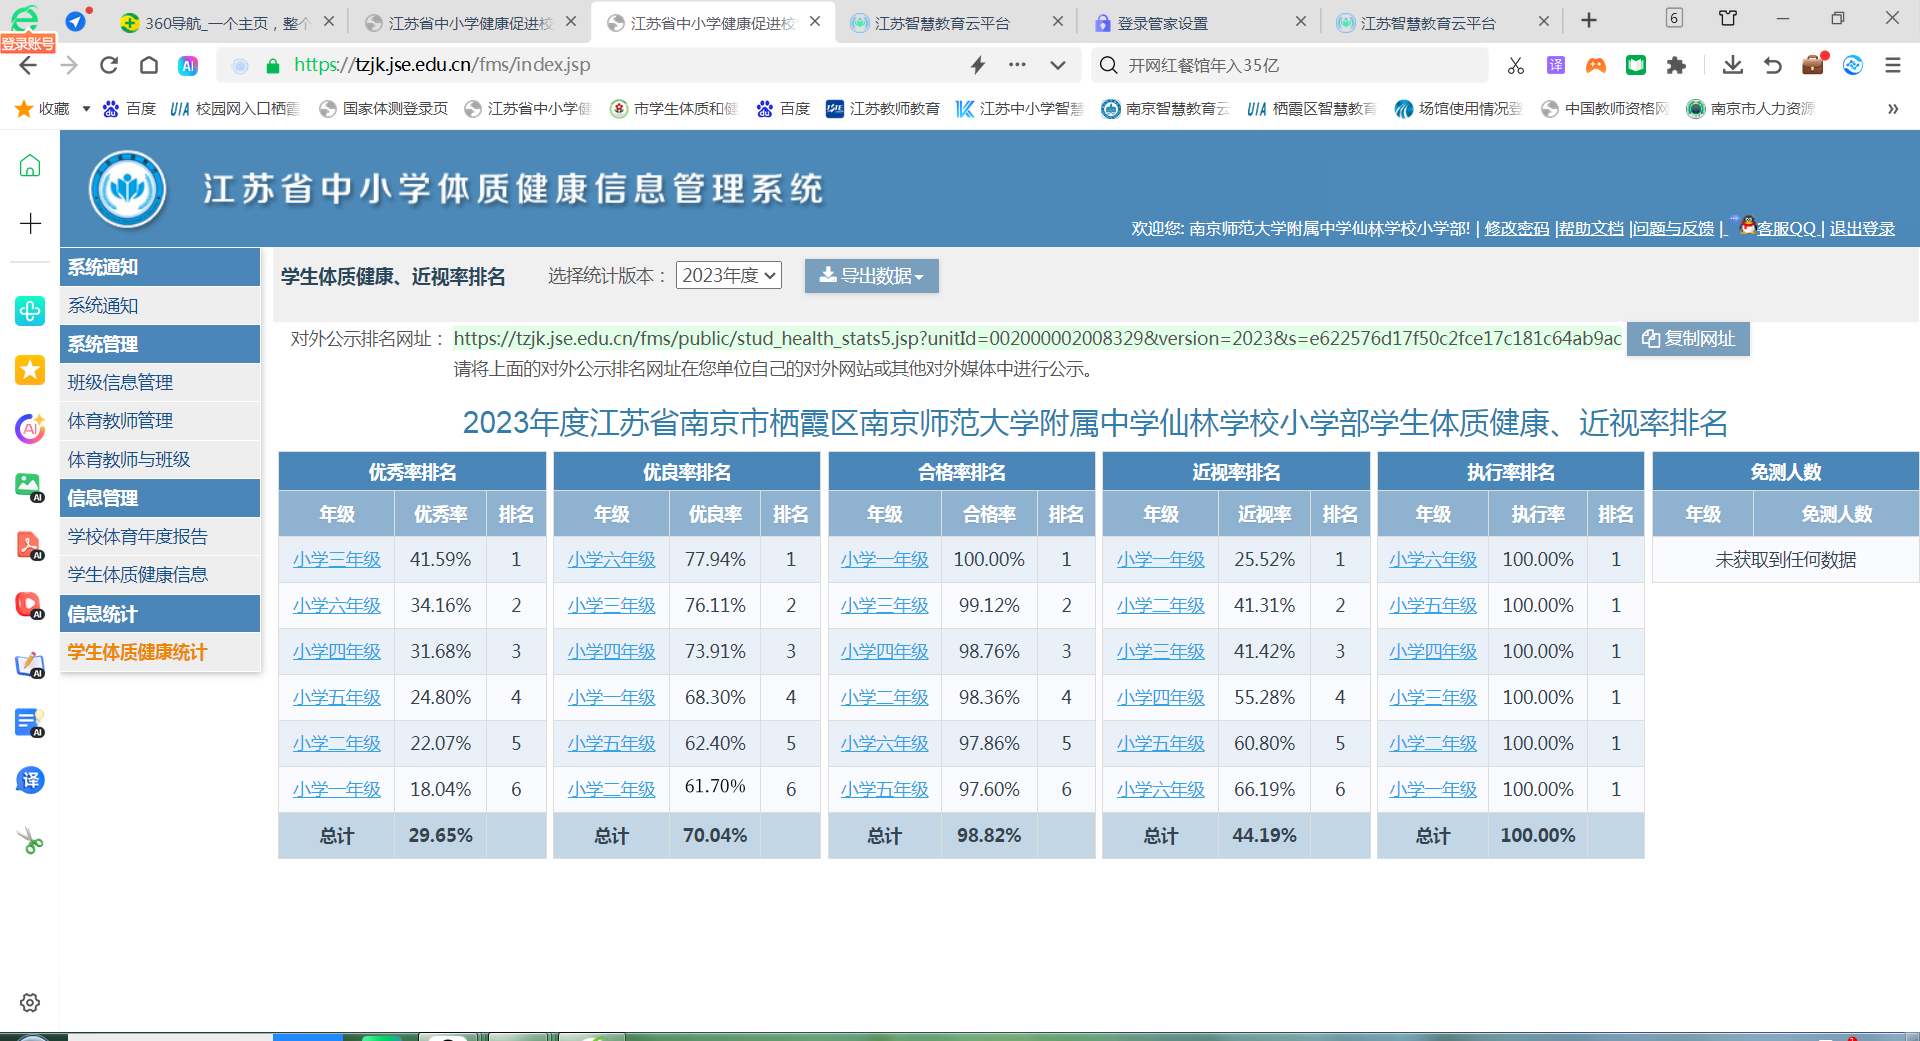This screenshot has width=1920, height=1041.
Task: Open the 问题与反馈 link
Action: coord(1674,228)
